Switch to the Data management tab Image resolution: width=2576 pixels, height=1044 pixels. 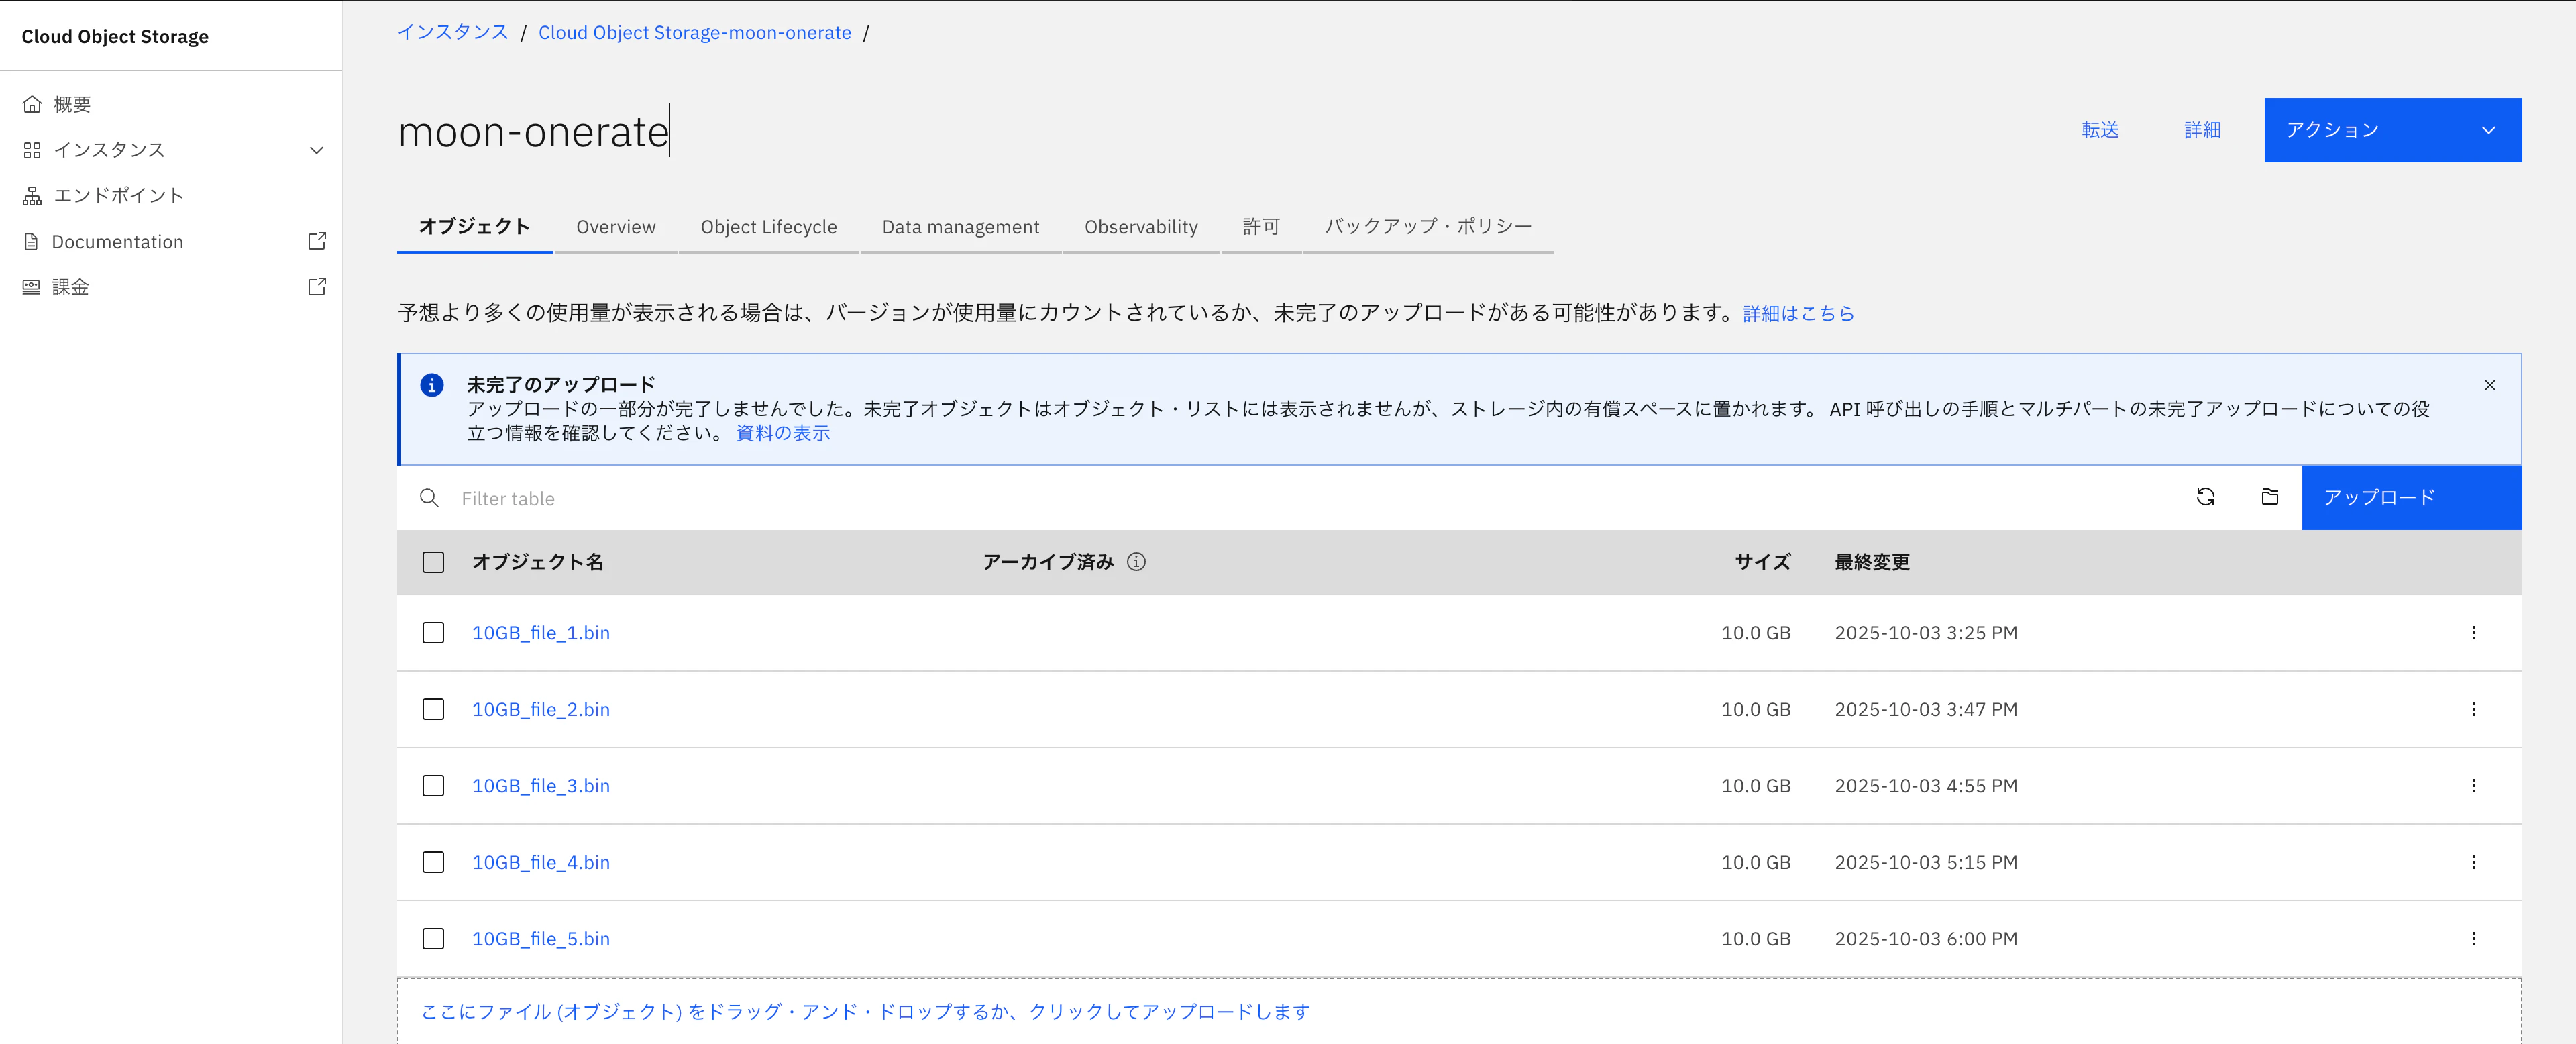pyautogui.click(x=960, y=227)
